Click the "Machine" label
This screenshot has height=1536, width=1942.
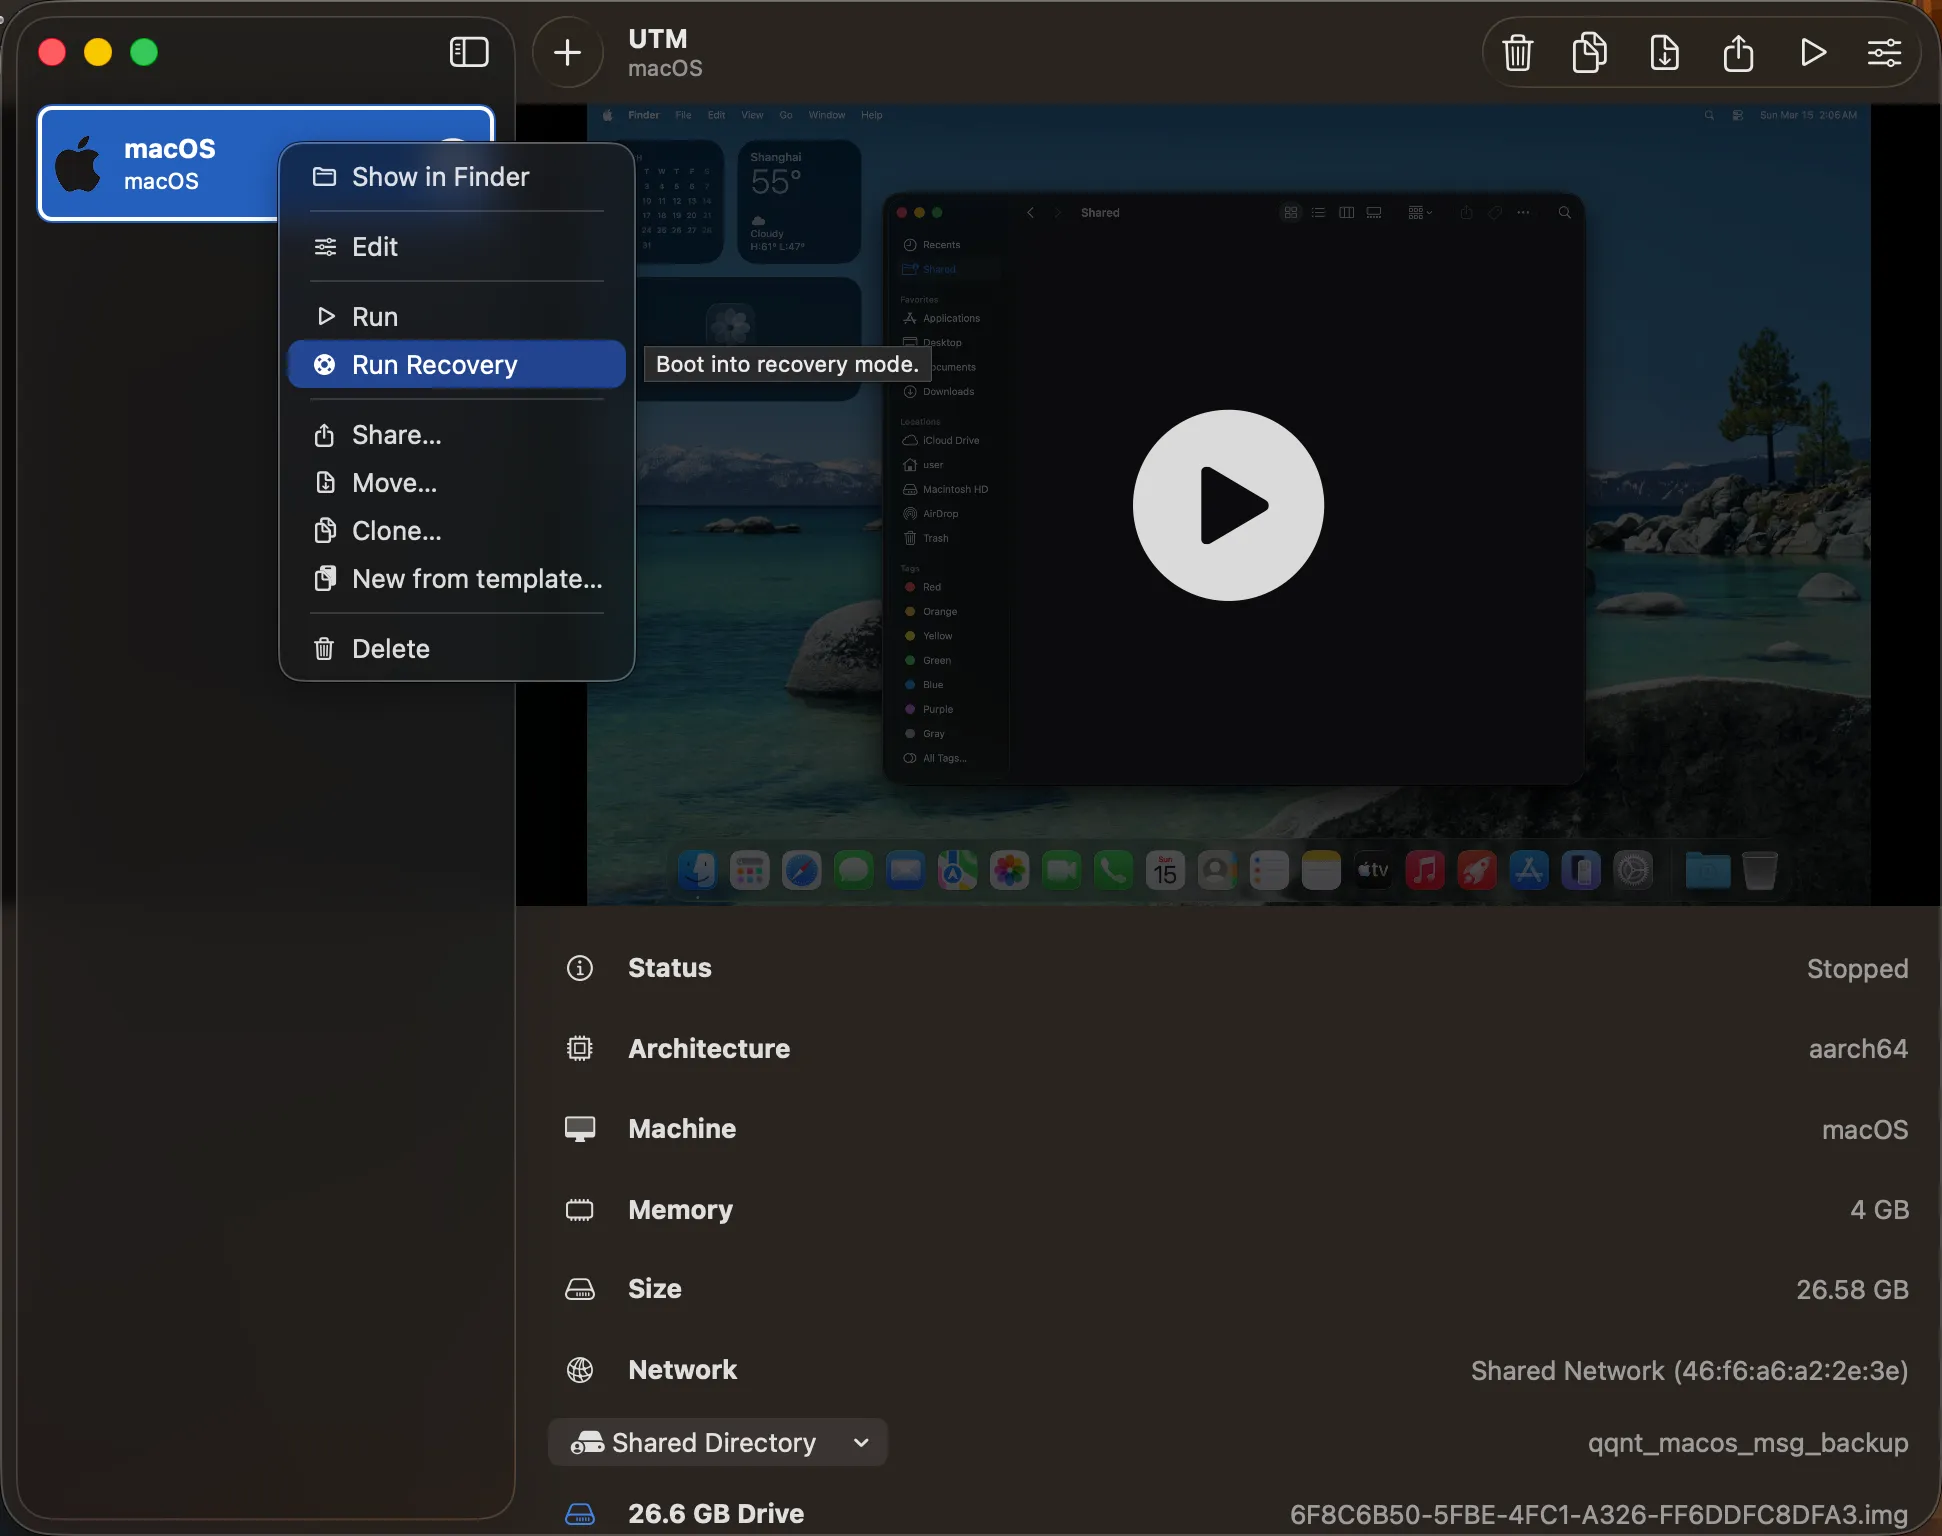[682, 1129]
